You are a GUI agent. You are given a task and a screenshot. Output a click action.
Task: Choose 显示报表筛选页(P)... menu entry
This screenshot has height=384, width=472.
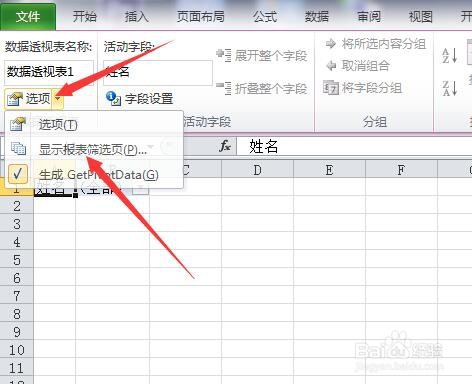94,150
